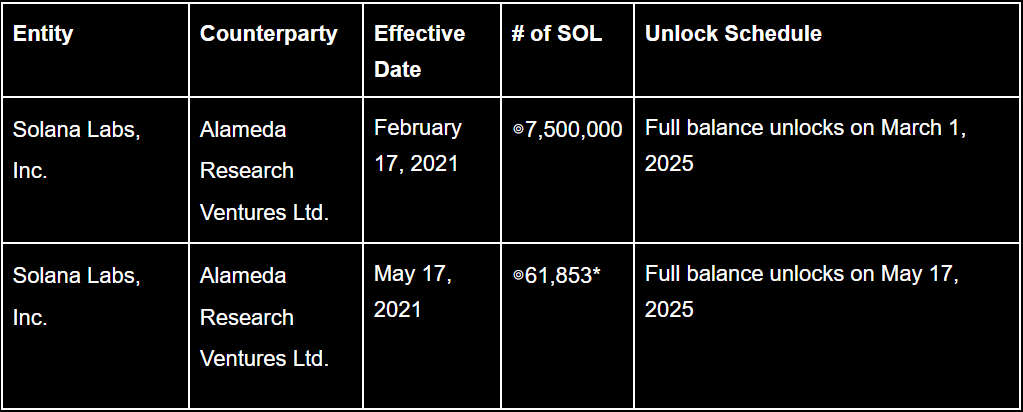The width and height of the screenshot is (1023, 412).
Task: Click the # of SOL column header
Action: point(557,33)
